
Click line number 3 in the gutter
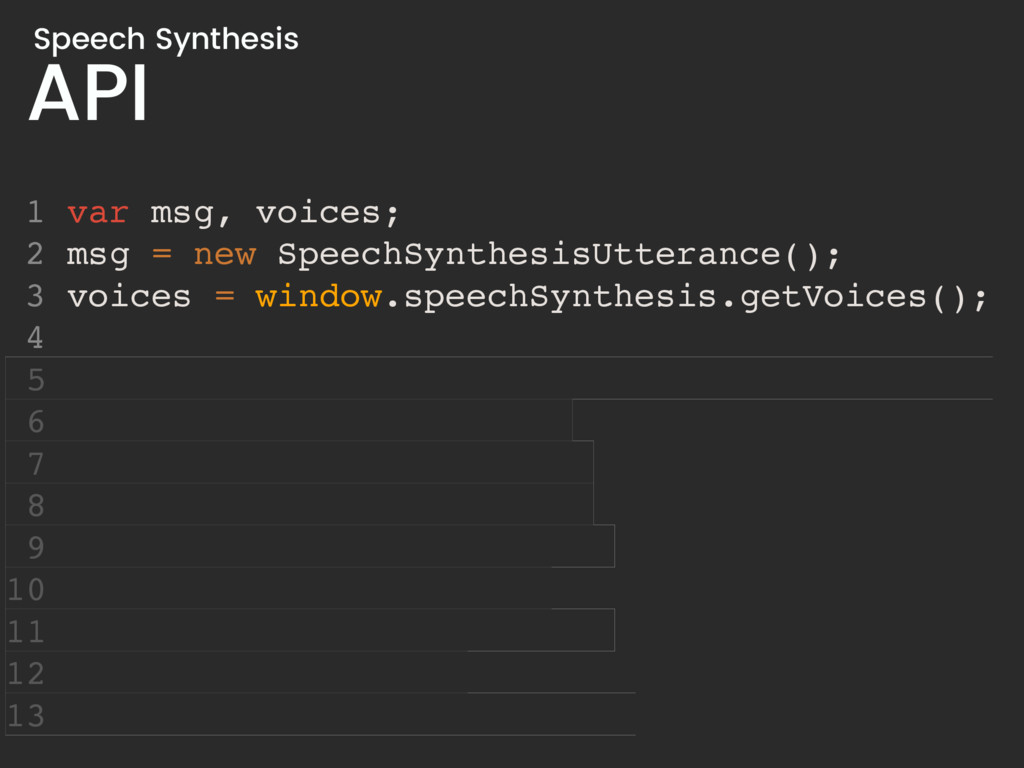[35, 296]
